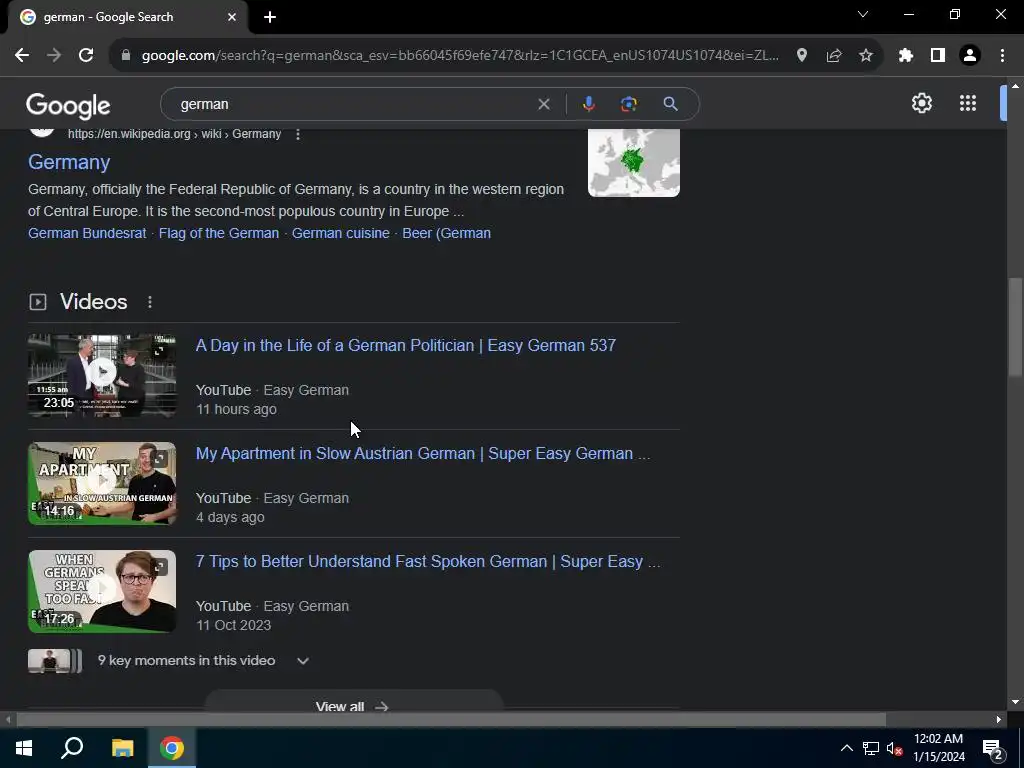1024x768 pixels.
Task: Open Chrome side panel
Action: click(x=937, y=56)
